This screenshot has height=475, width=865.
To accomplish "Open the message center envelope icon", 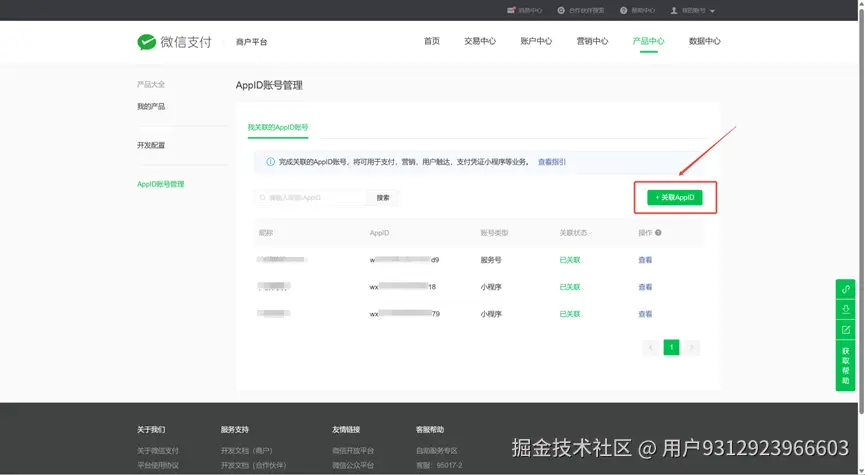I will pos(511,10).
